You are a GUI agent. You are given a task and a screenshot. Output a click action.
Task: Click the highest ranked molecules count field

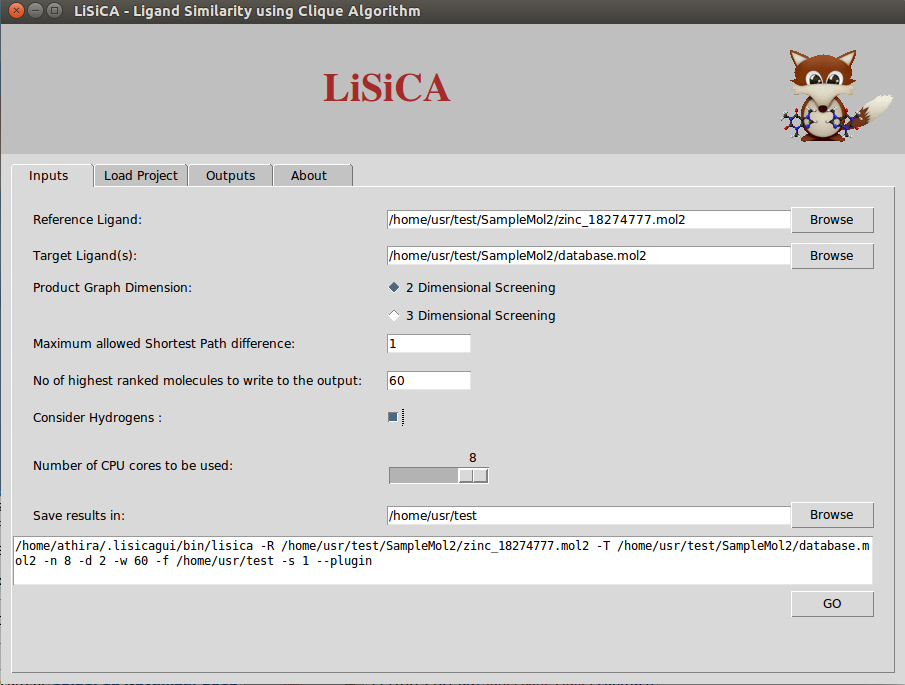(428, 380)
